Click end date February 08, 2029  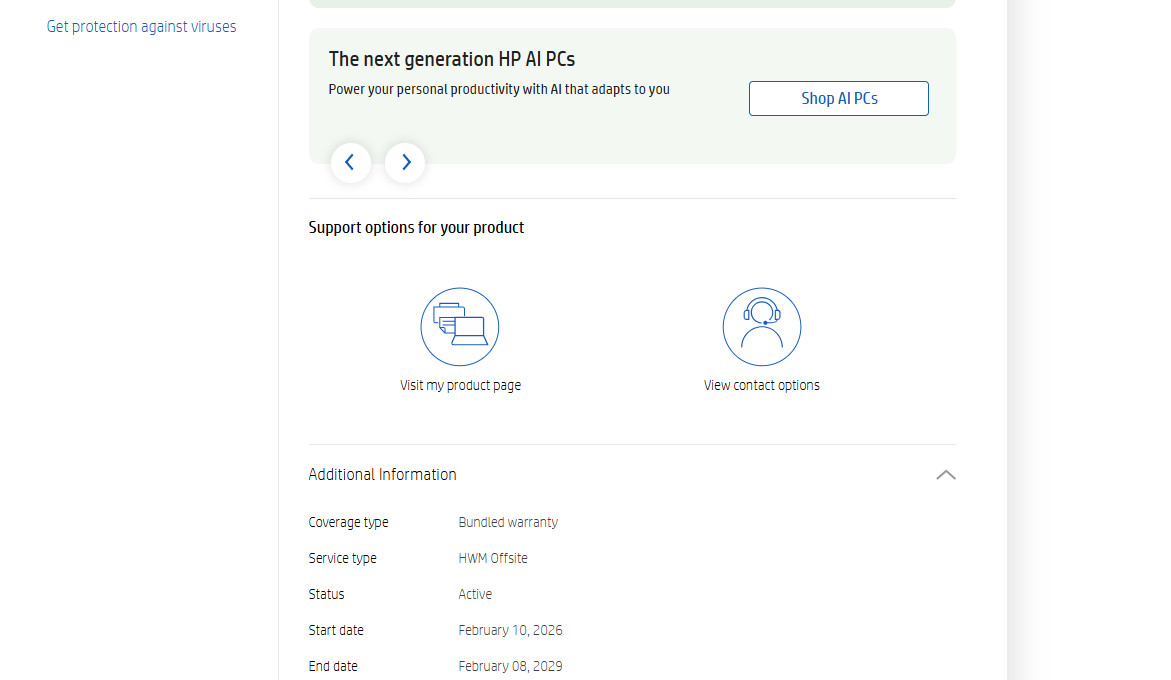pos(510,666)
